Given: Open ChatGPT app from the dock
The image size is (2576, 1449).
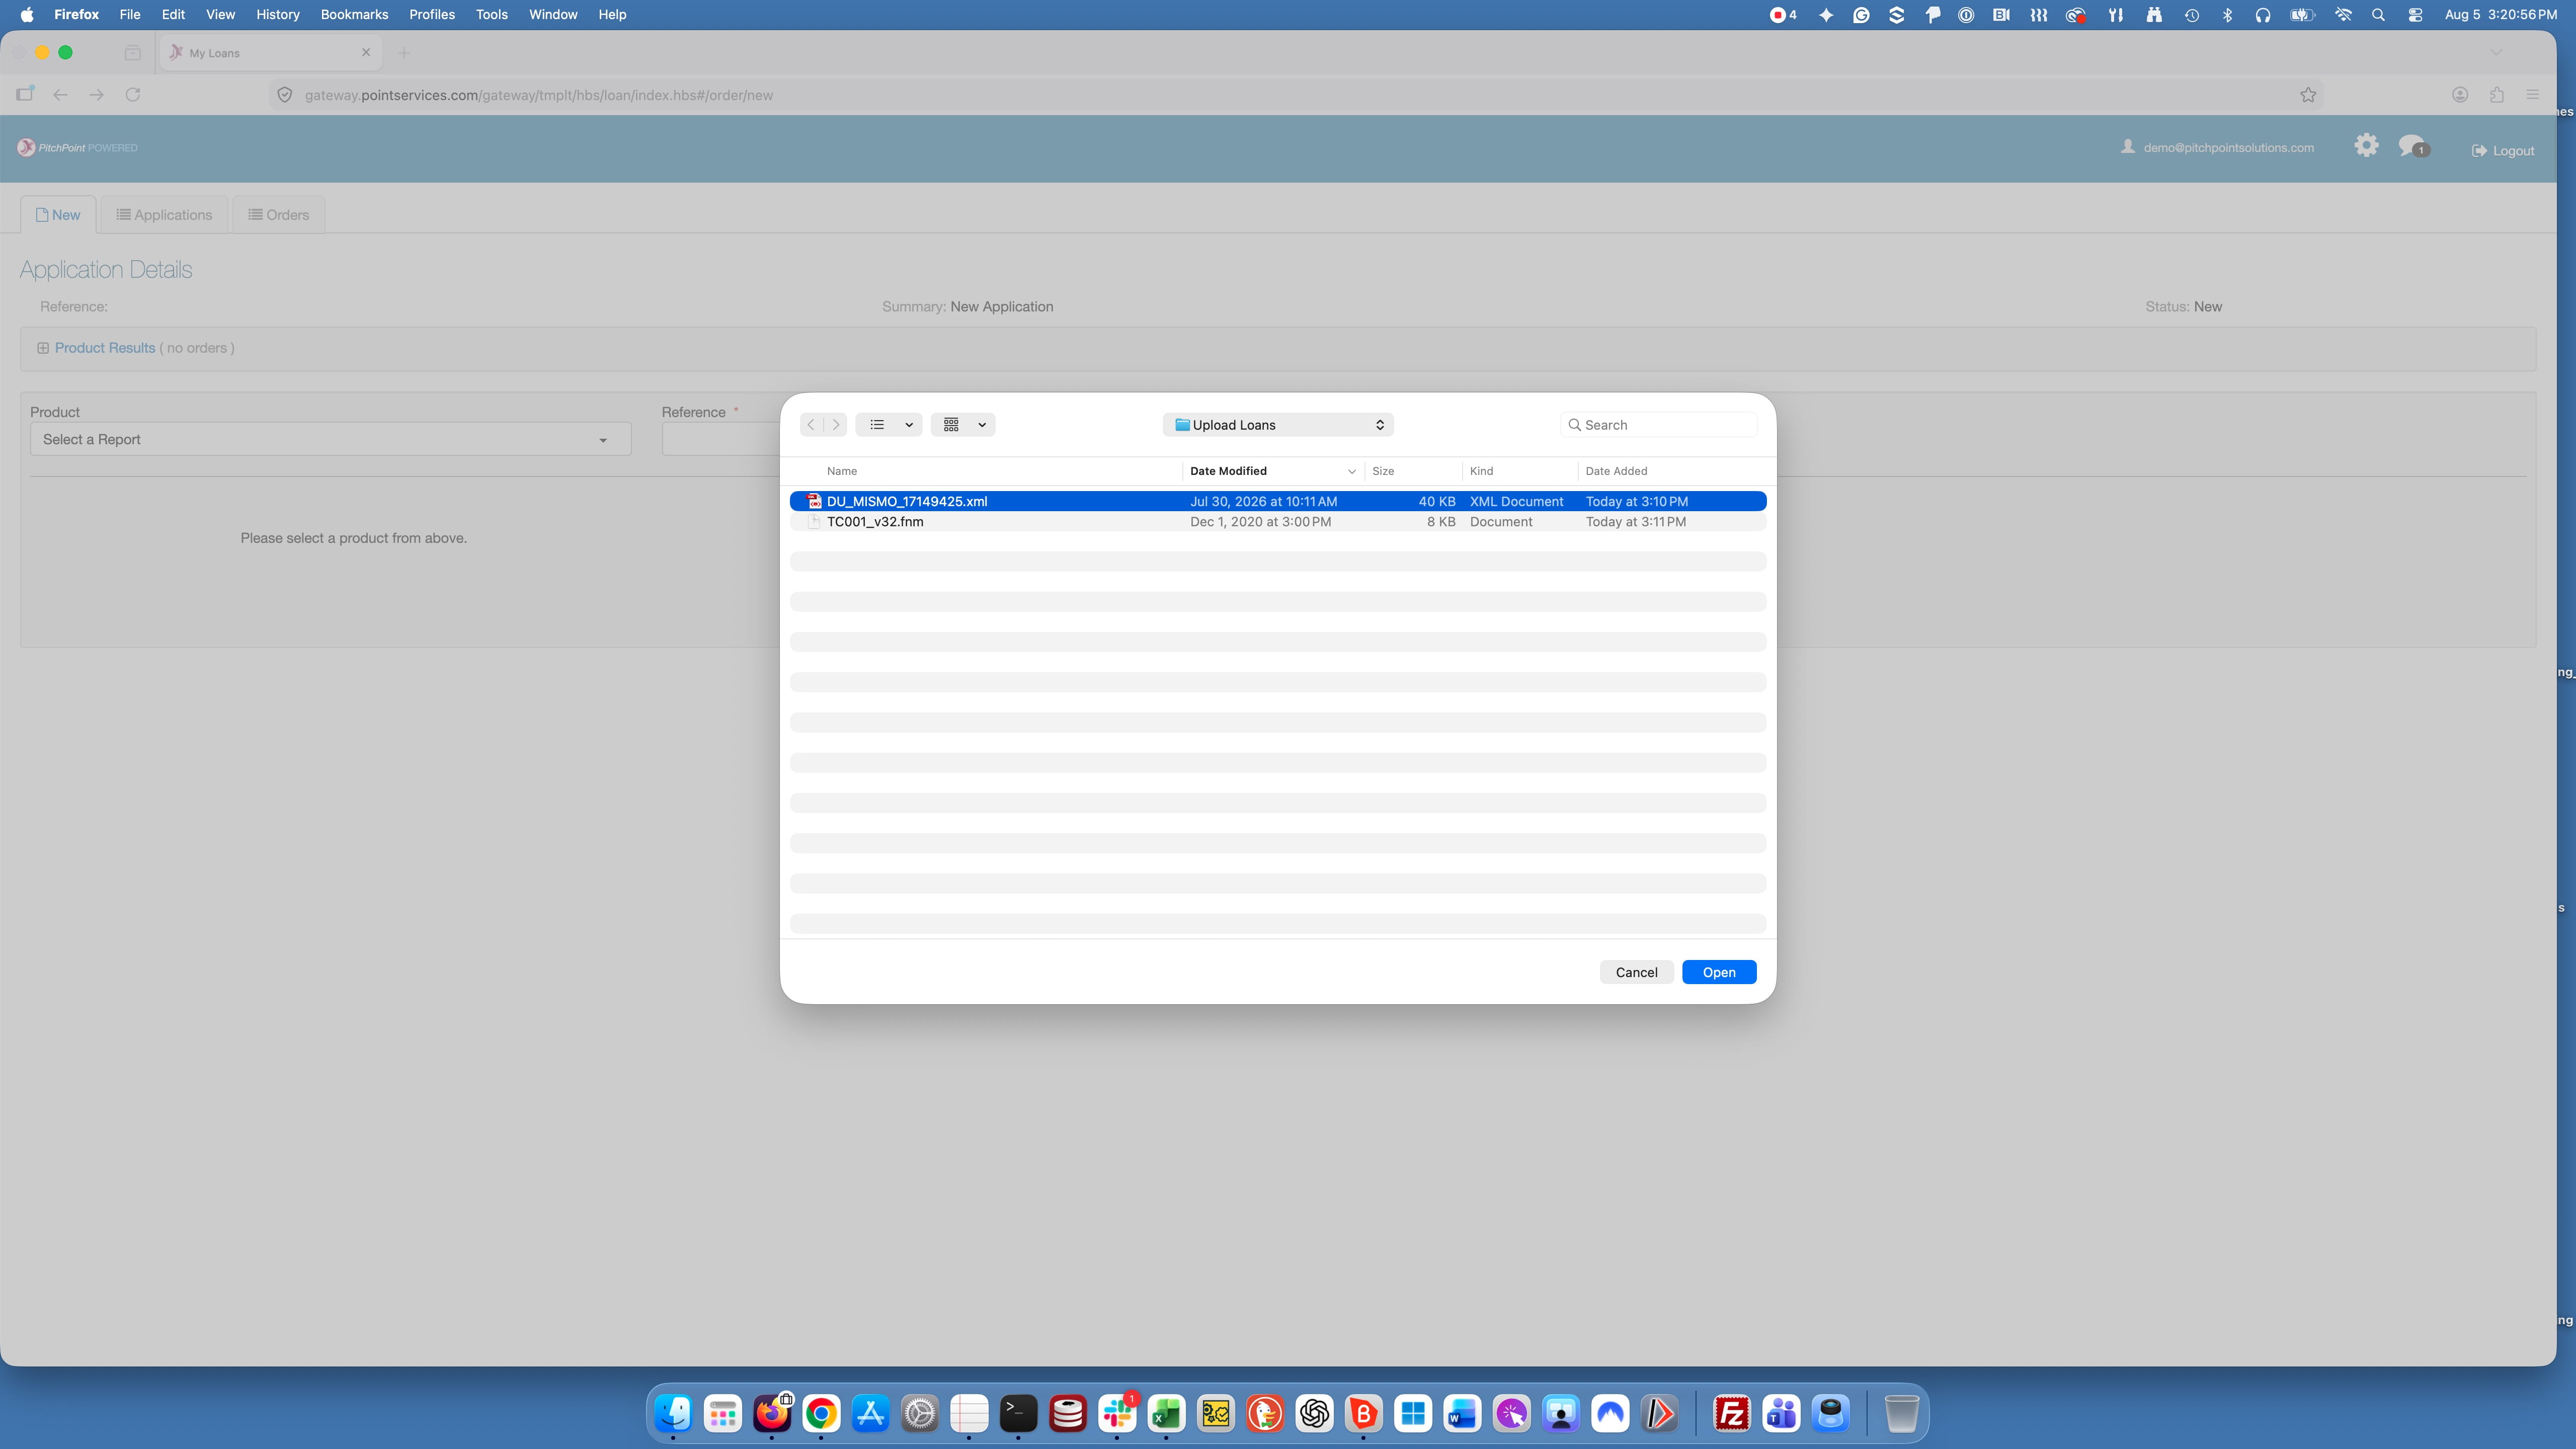Looking at the screenshot, I should coord(1314,1414).
